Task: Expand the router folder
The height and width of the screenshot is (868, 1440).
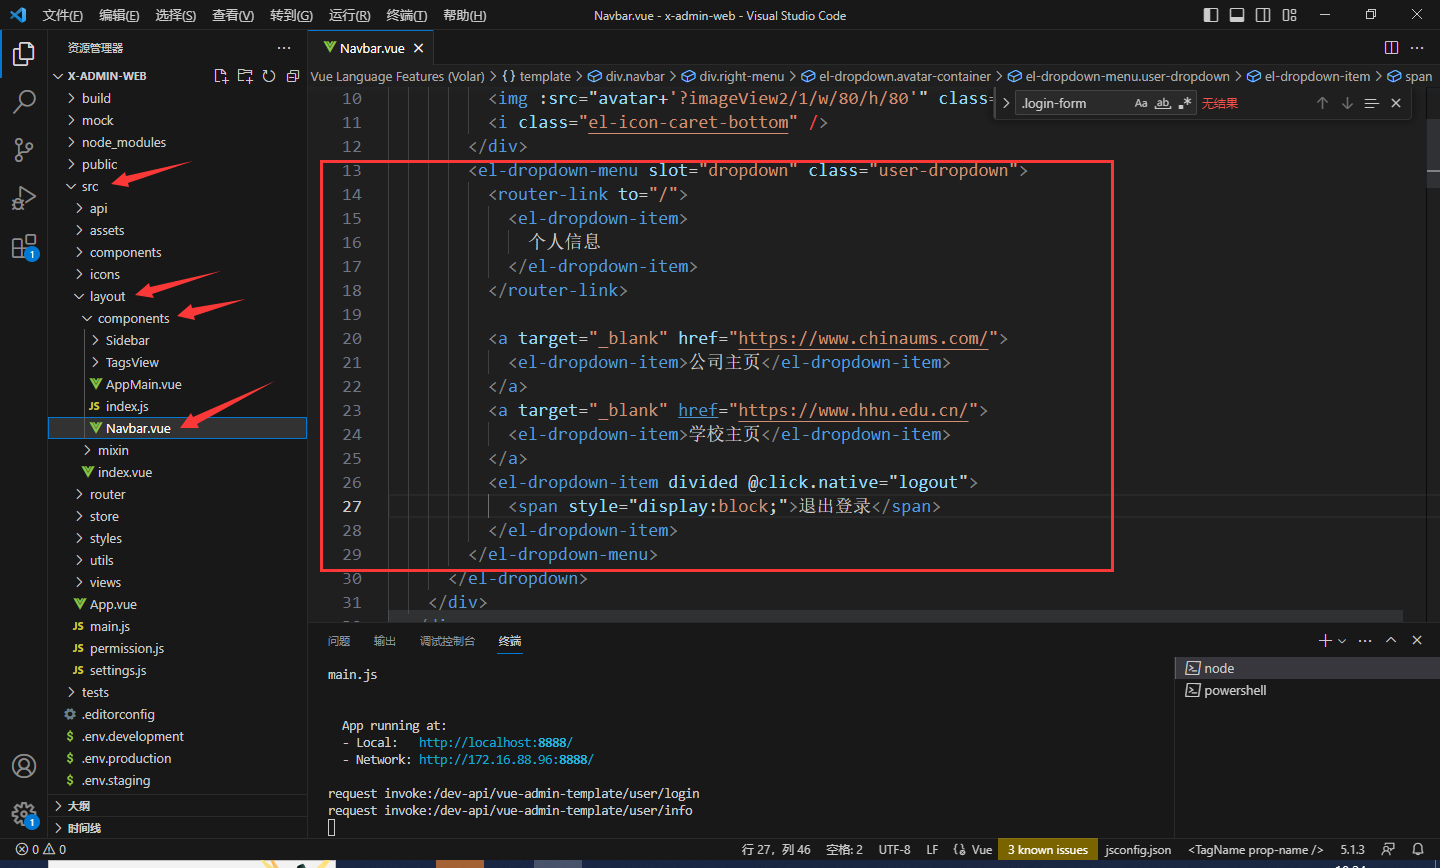Action: pos(107,494)
